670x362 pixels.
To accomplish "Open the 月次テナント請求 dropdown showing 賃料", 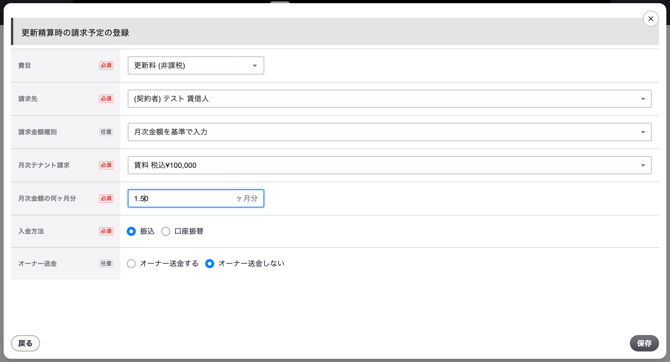I will [x=389, y=165].
